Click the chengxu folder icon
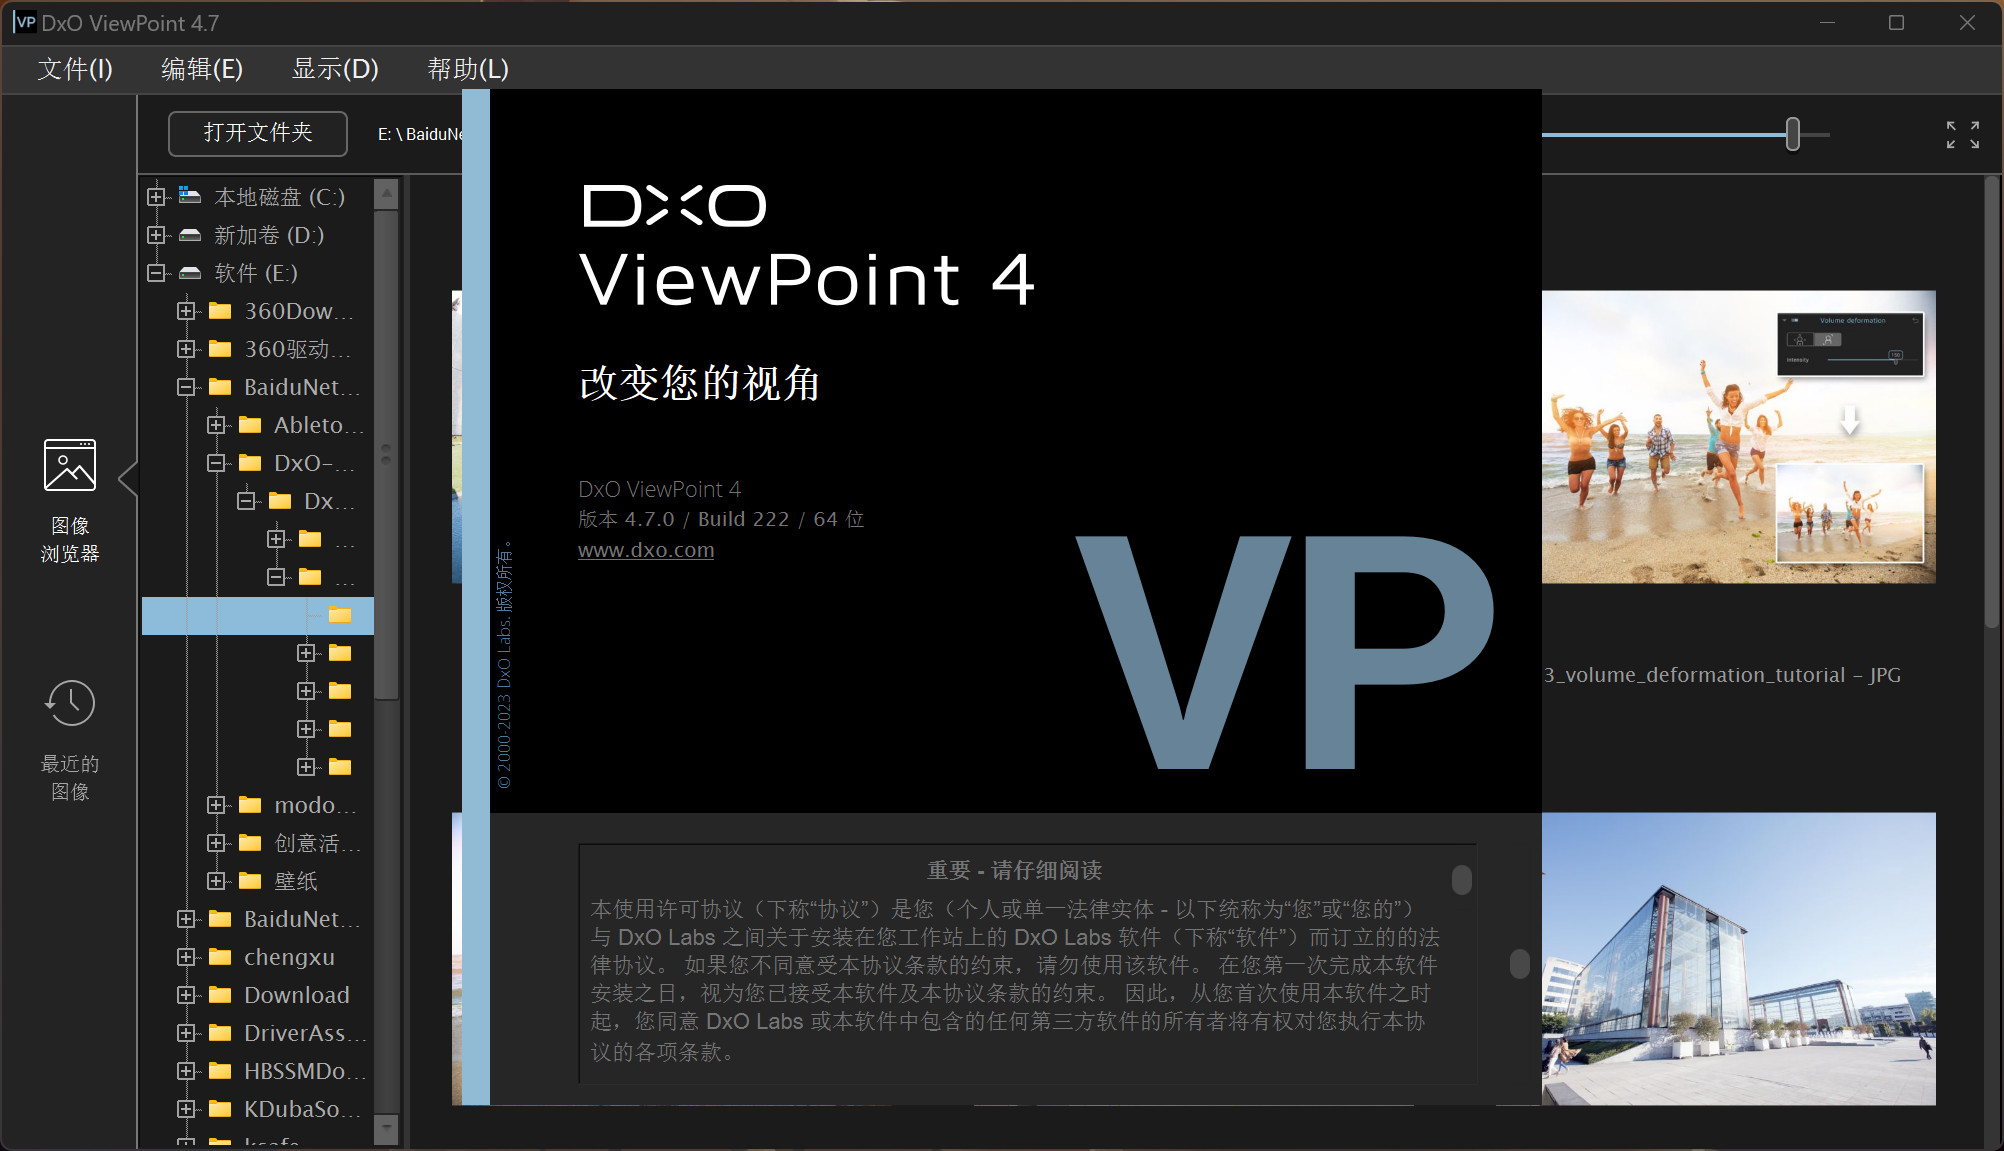The image size is (2004, 1151). point(220,957)
